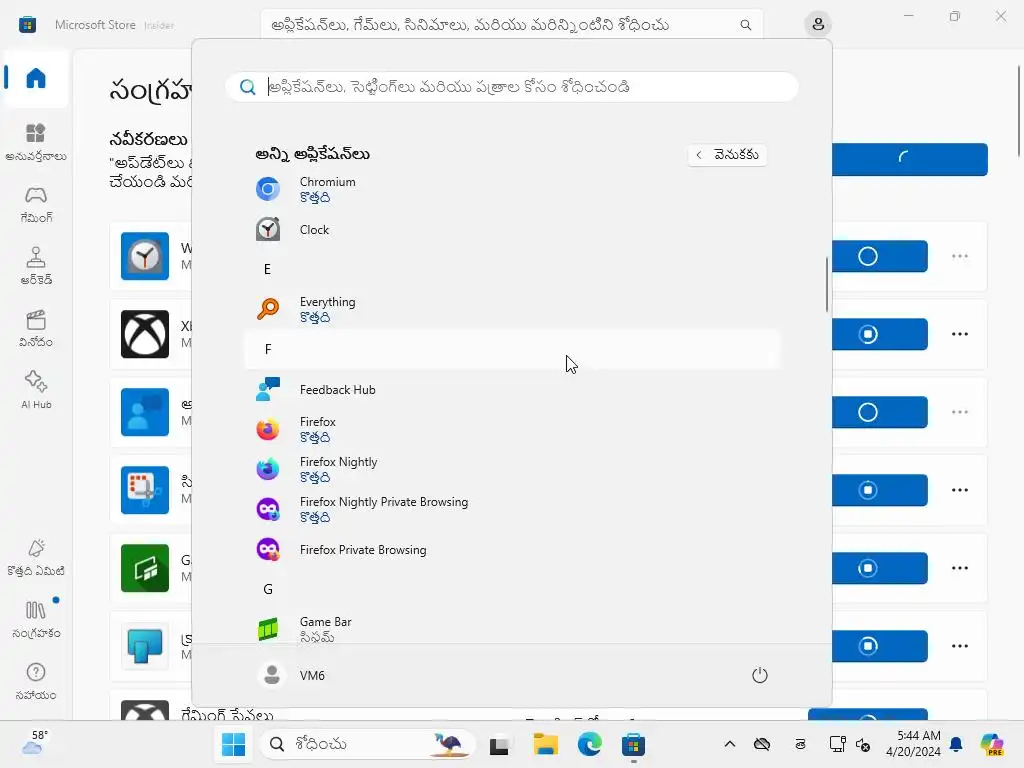Viewport: 1024px width, 768px height.
Task: Click the Windows Start button on taskbar
Action: [233, 744]
